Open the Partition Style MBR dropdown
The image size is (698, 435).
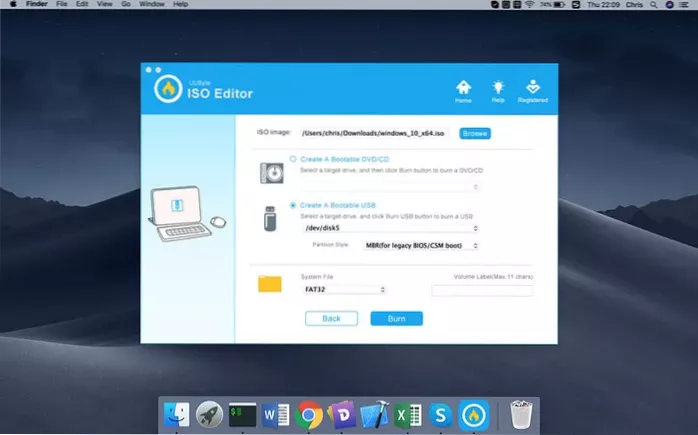pyautogui.click(x=420, y=245)
